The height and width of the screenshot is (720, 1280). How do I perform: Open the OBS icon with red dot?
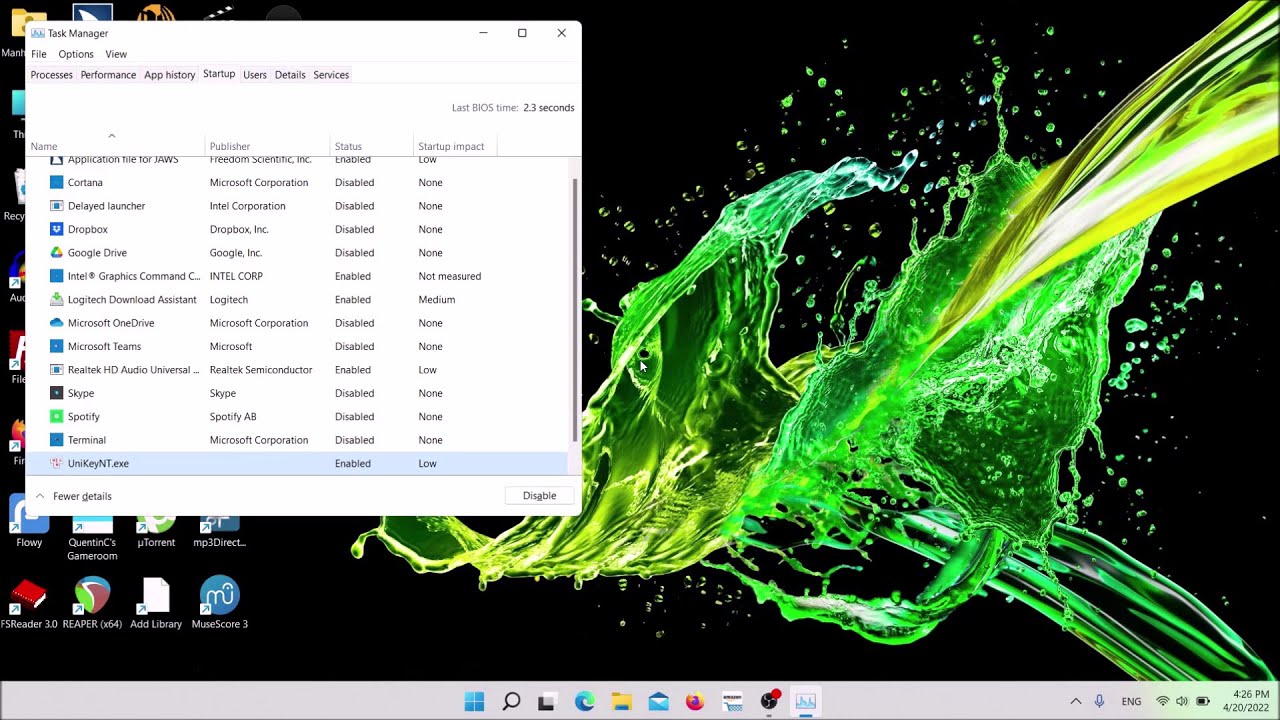point(769,701)
